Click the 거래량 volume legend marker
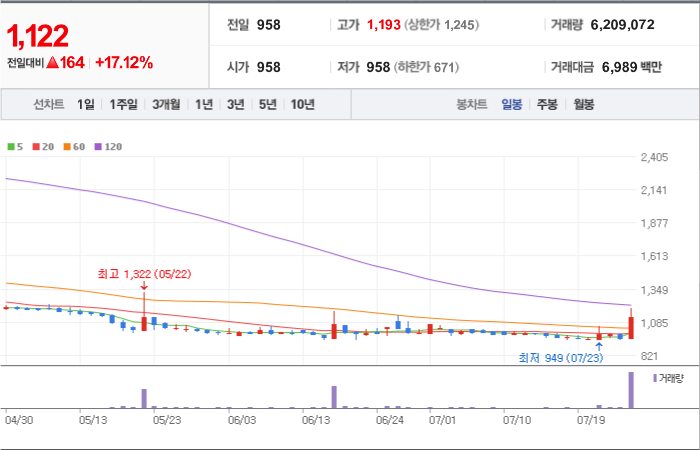700x450 pixels. coord(668,379)
